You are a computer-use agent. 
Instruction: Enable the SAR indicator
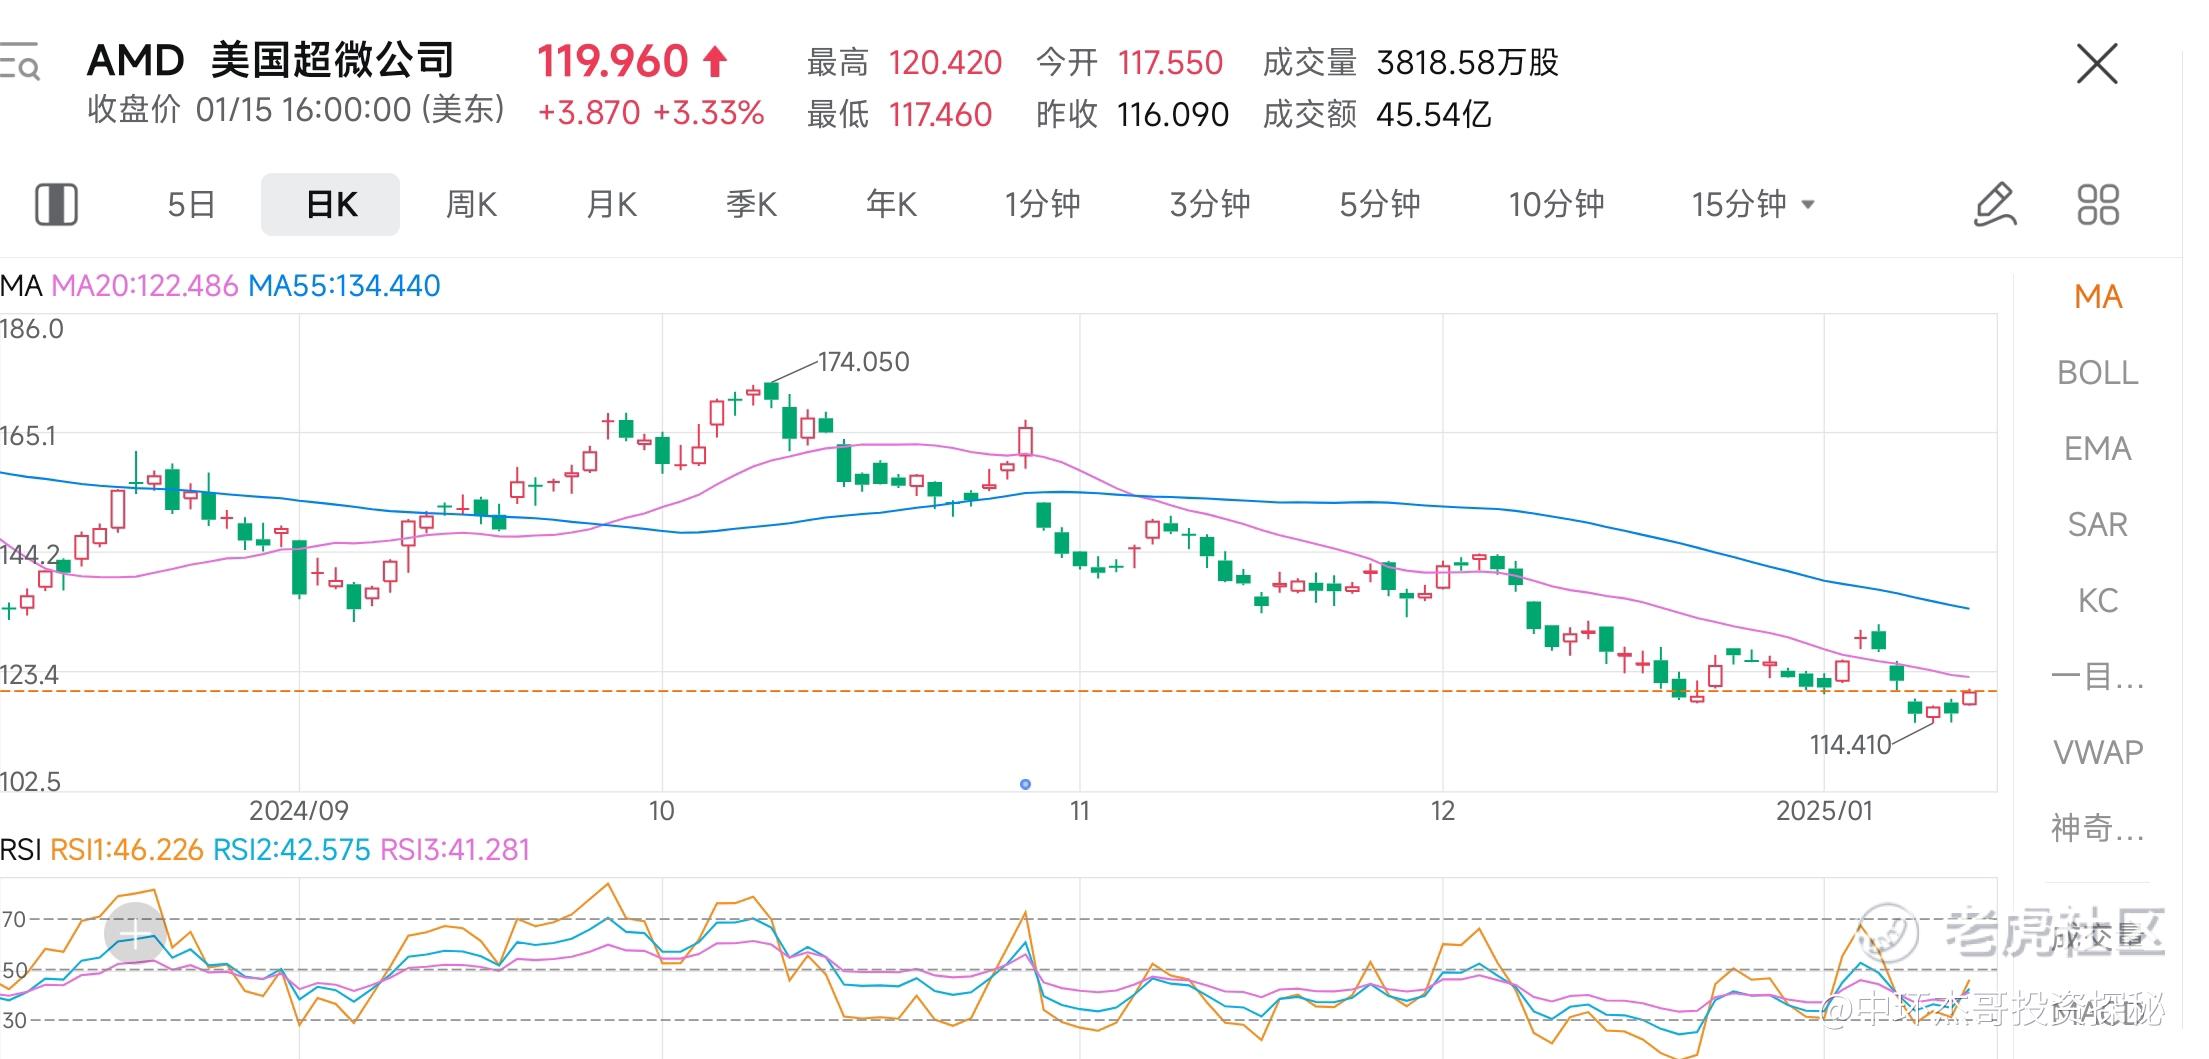(2097, 524)
